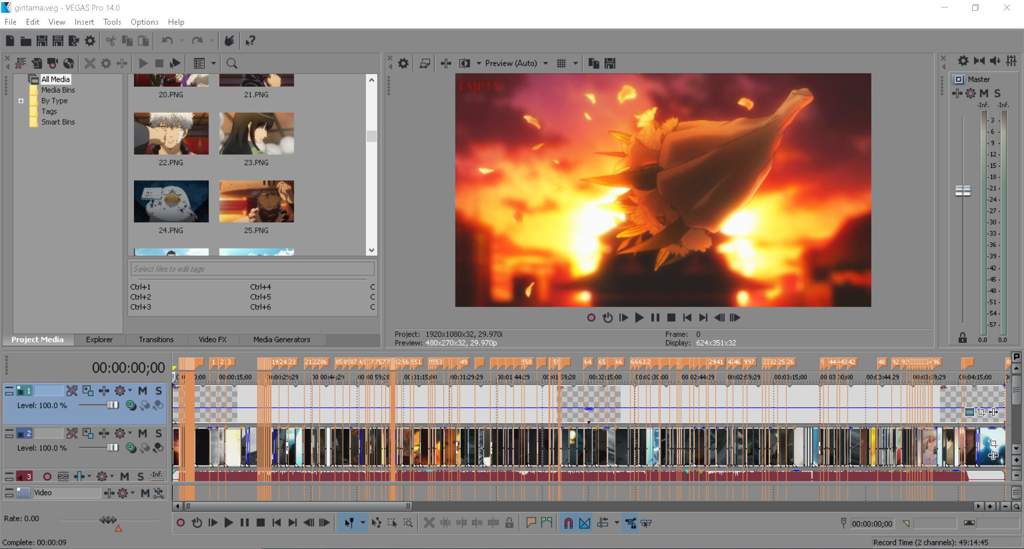Select the Normal Edit tool in timeline toolbar
Viewport: 1024px width, 549px height.
(x=349, y=523)
